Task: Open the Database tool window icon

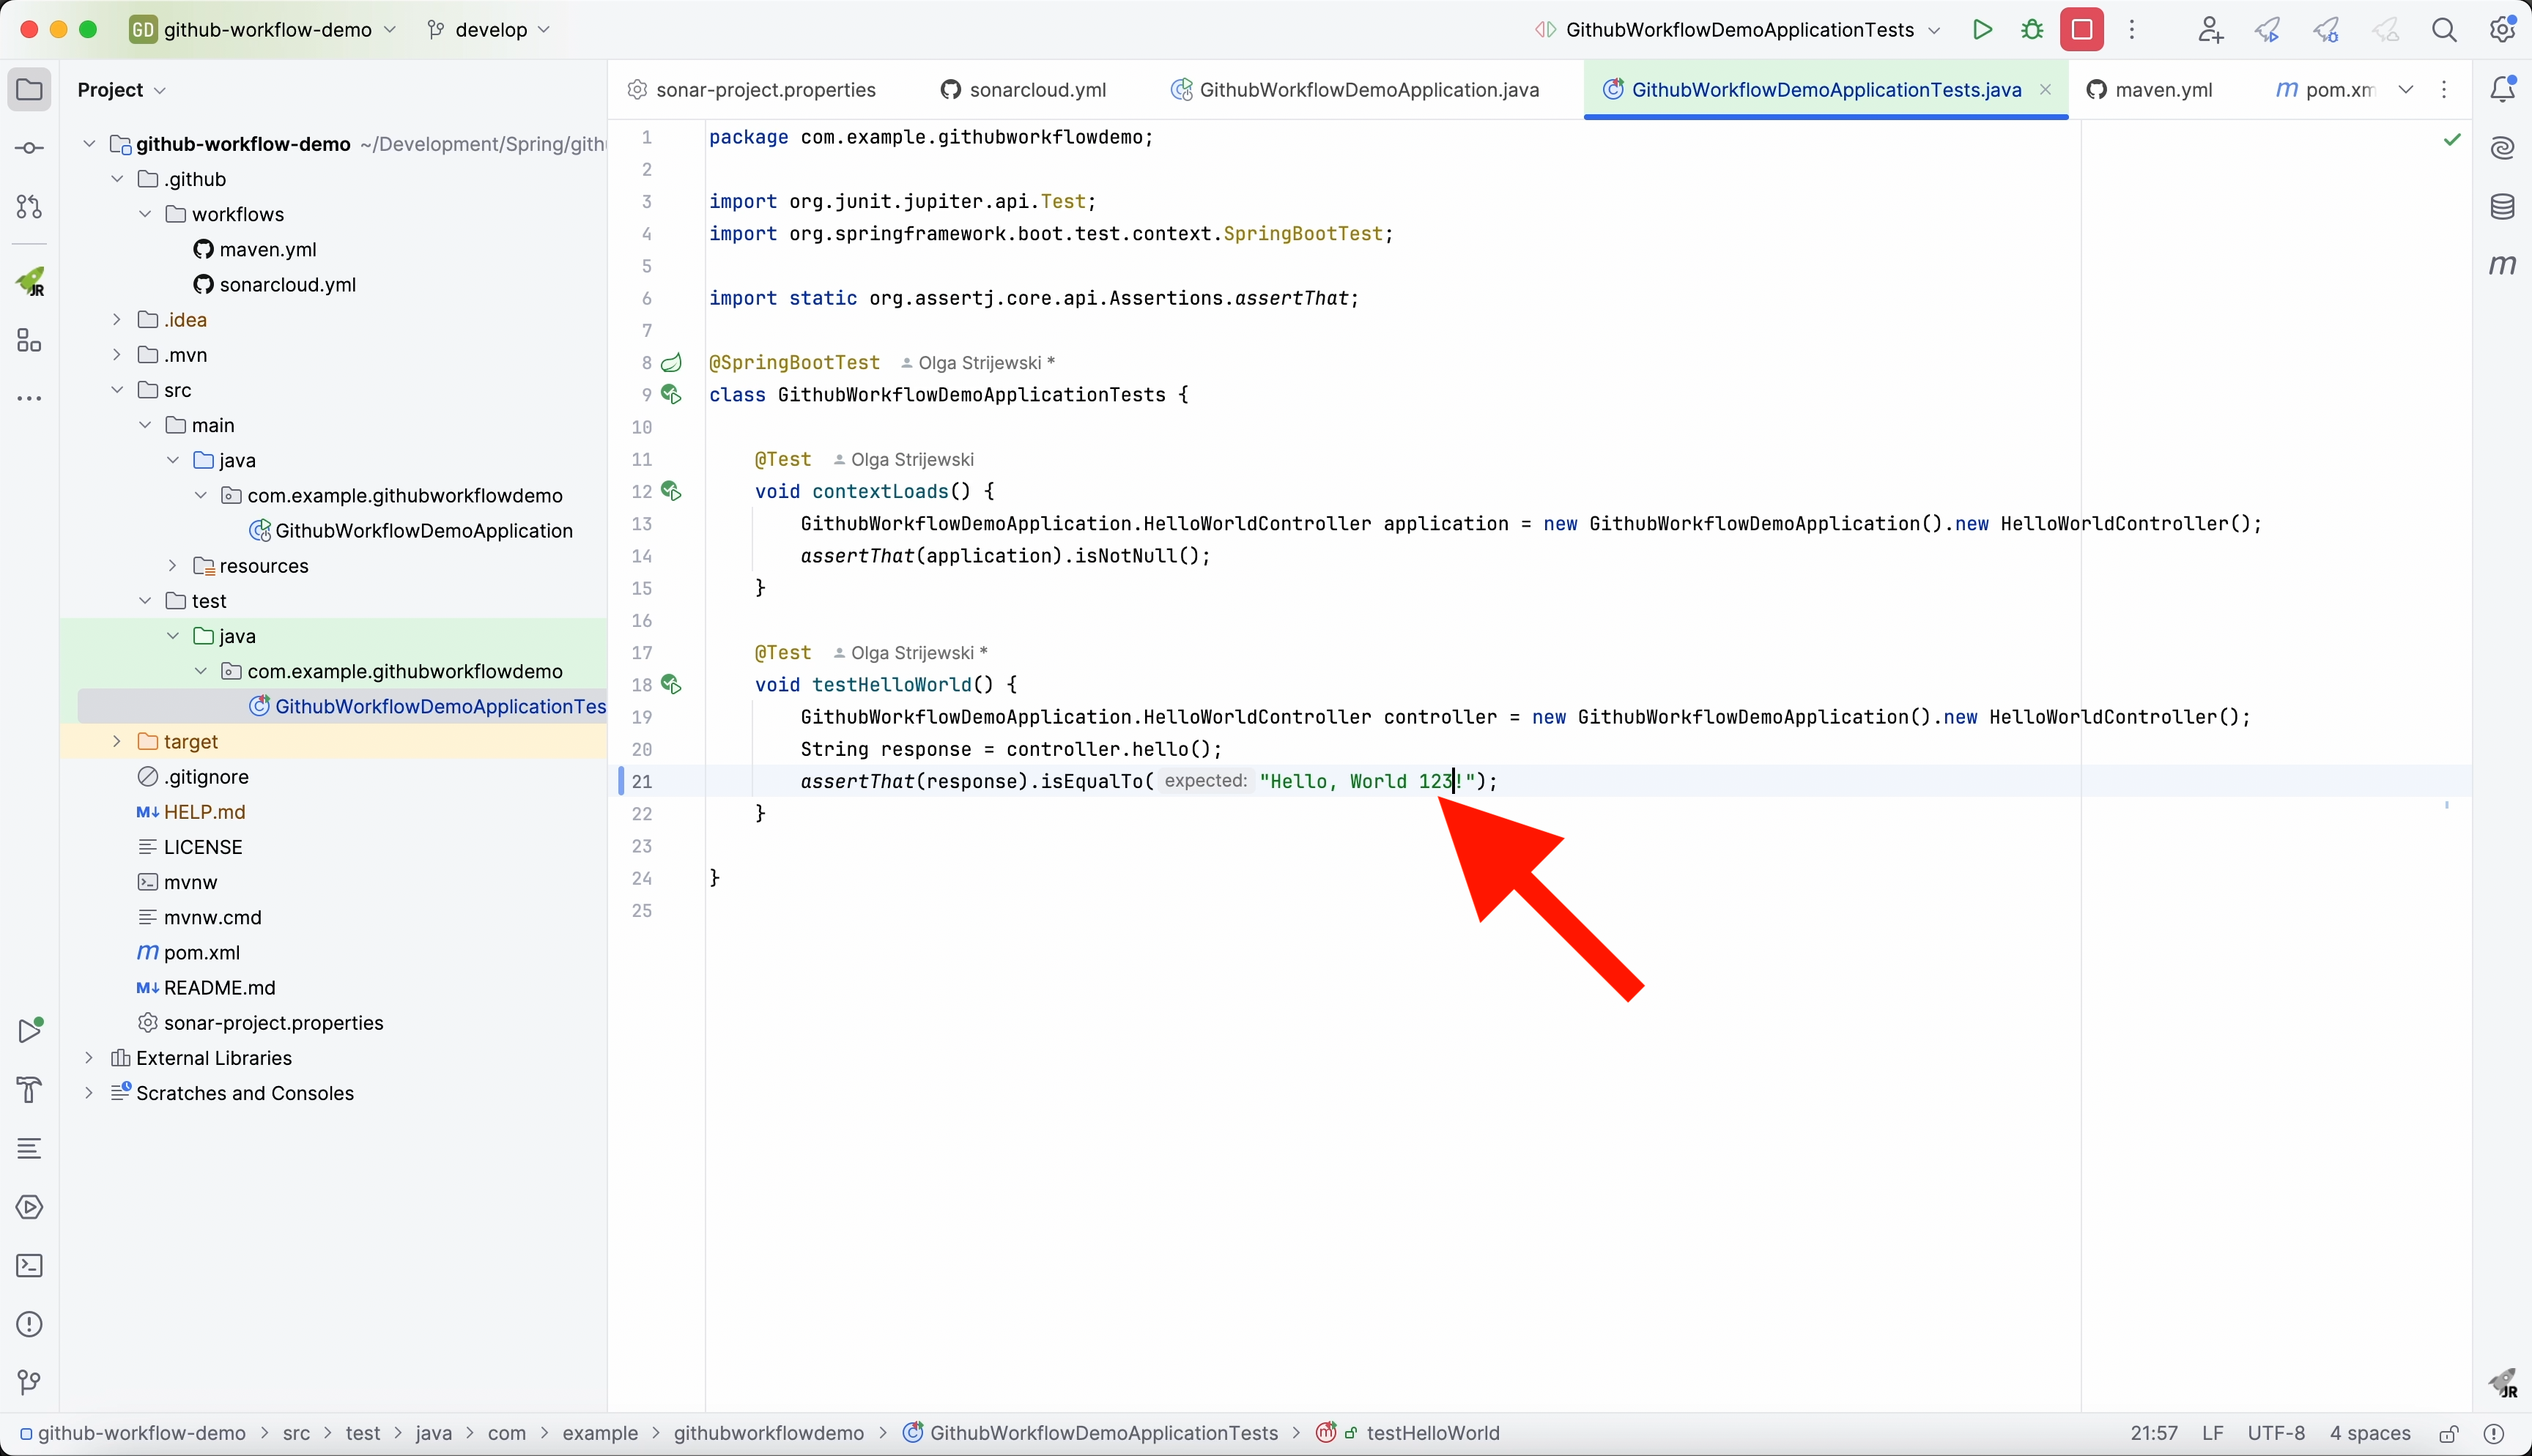Action: (2502, 207)
